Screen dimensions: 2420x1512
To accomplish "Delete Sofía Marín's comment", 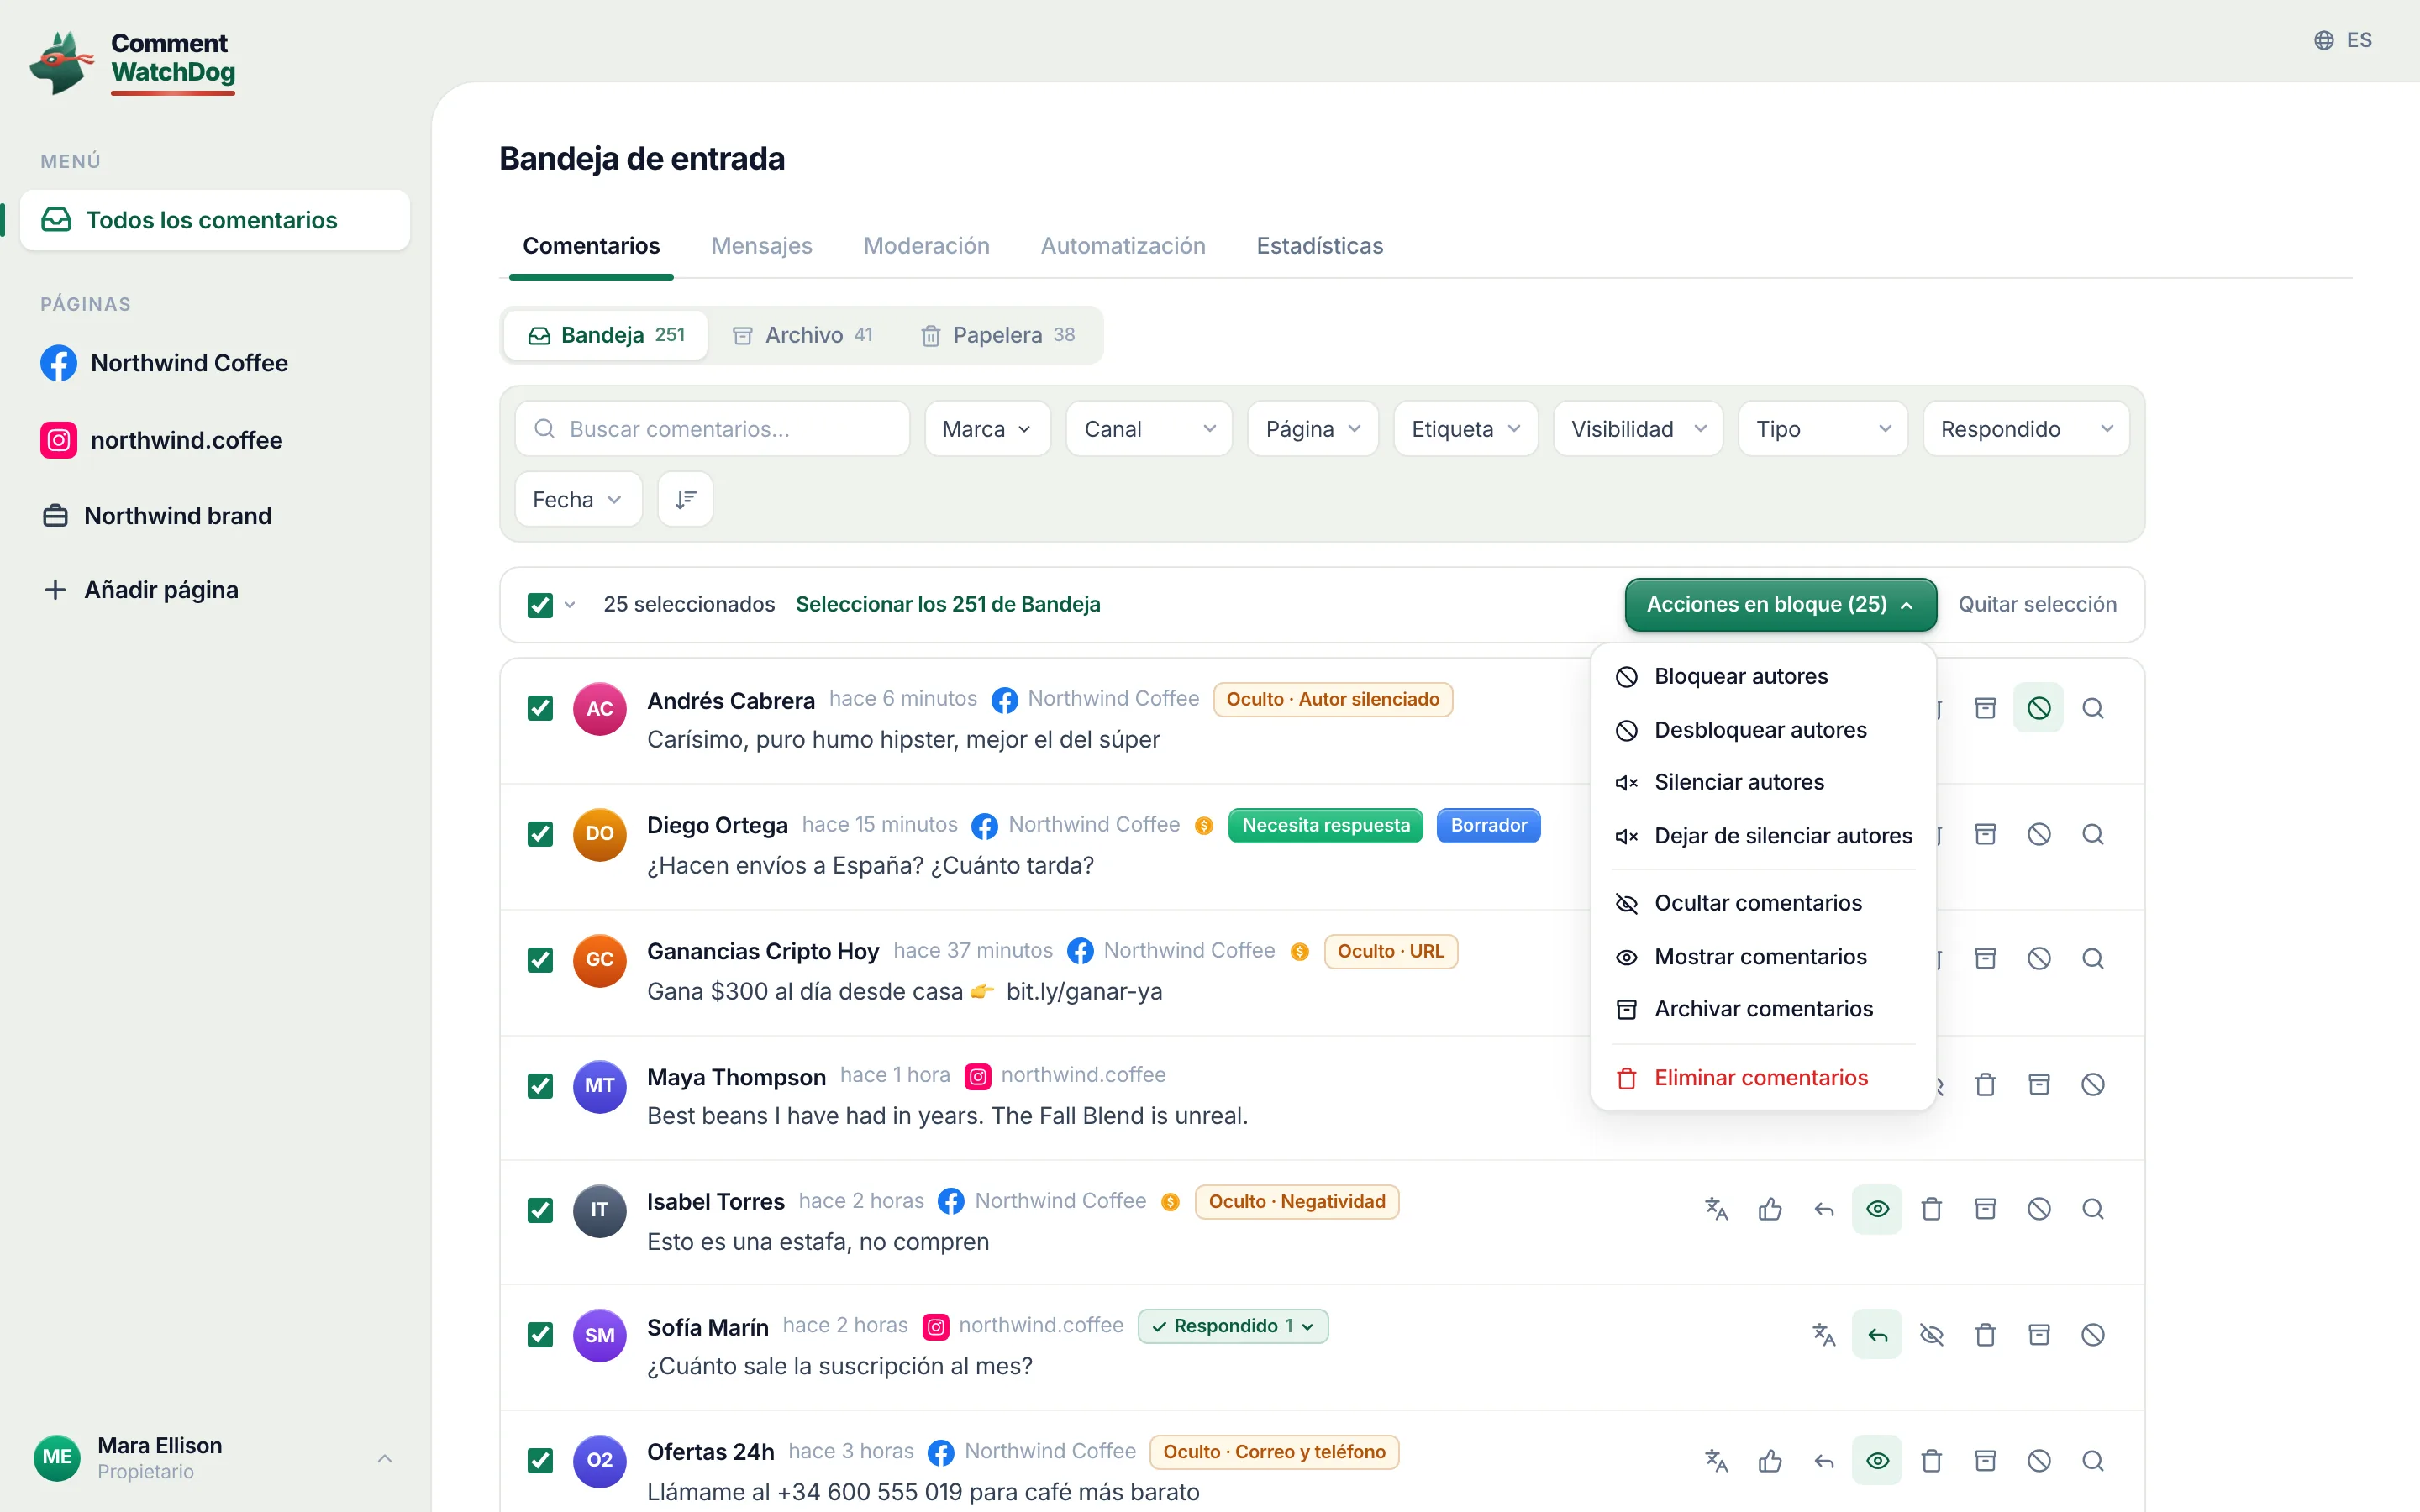I will [x=1985, y=1335].
